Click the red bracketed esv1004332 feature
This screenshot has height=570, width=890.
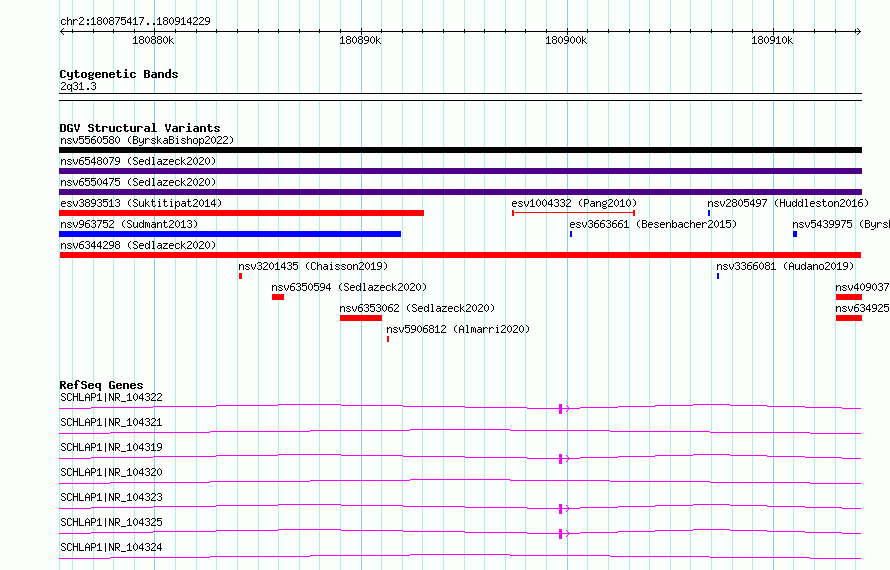573,213
